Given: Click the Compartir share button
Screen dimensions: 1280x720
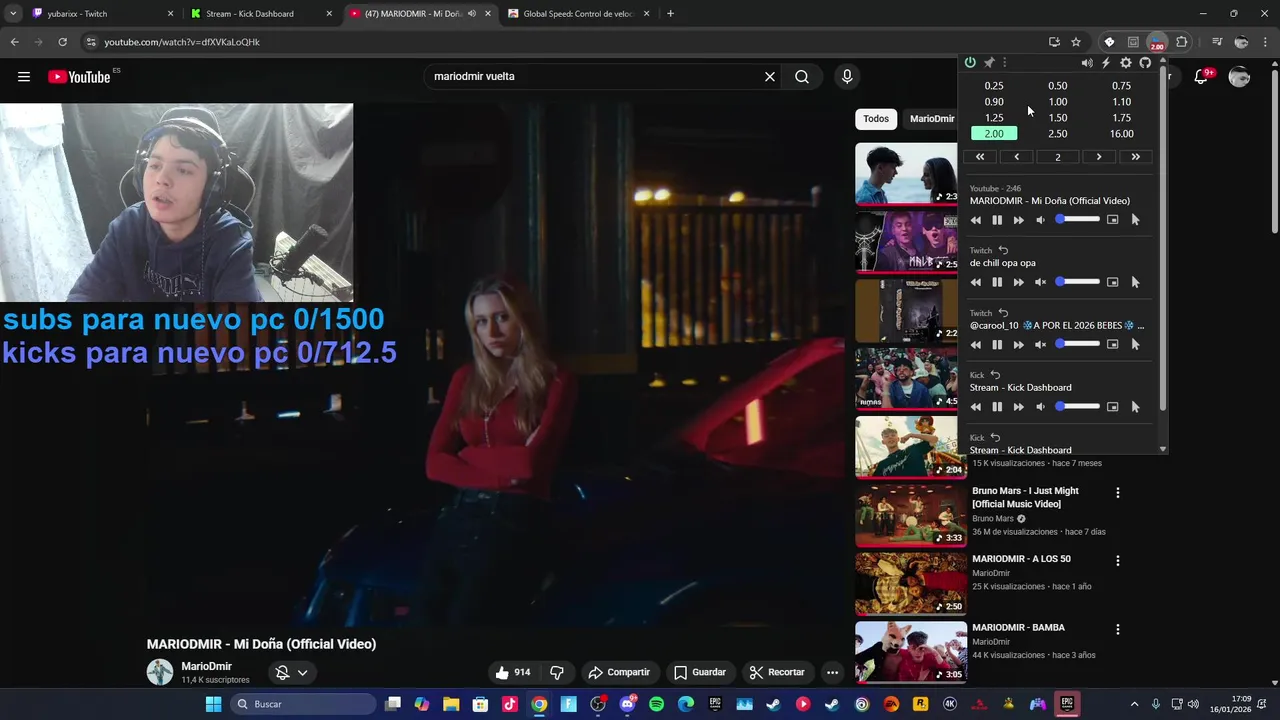Looking at the screenshot, I should tap(619, 672).
